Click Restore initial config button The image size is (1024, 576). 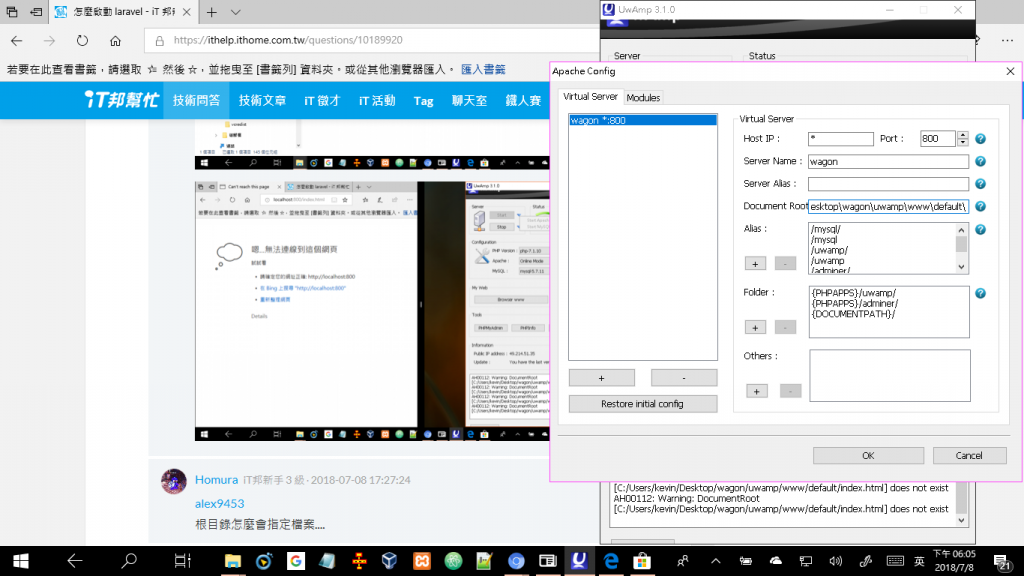[x=643, y=404]
